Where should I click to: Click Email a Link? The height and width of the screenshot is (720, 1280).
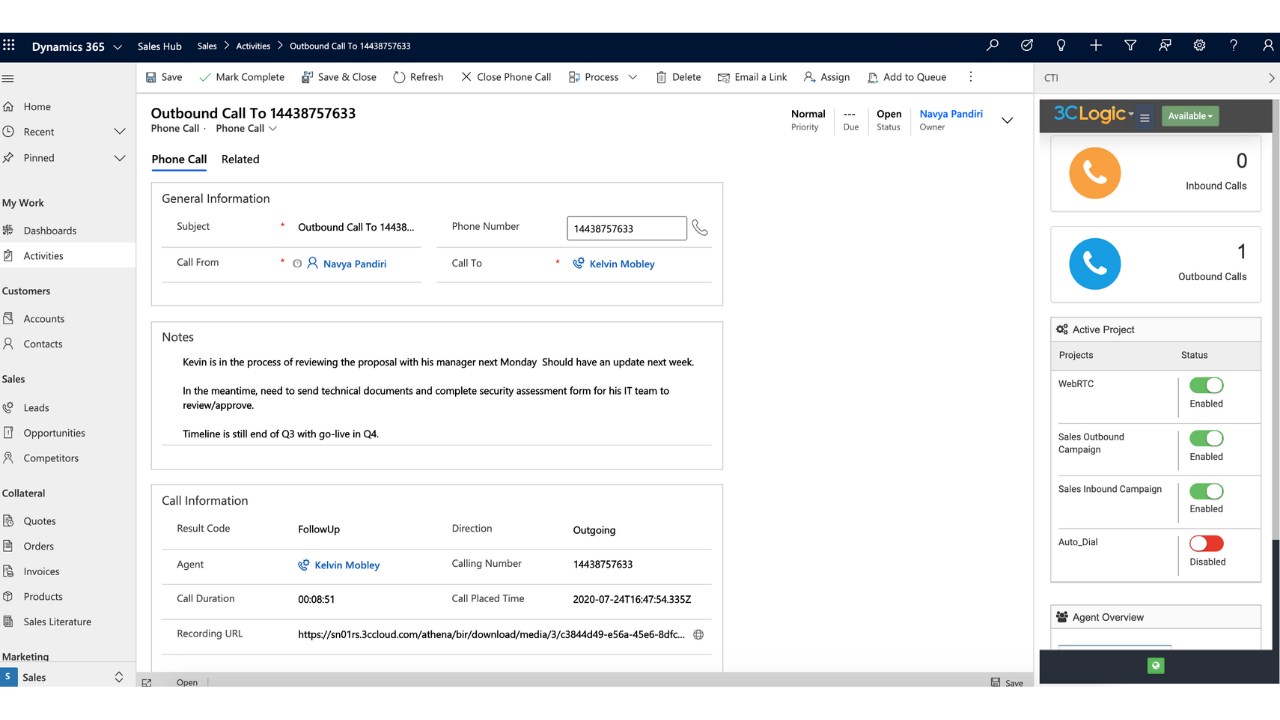[752, 77]
